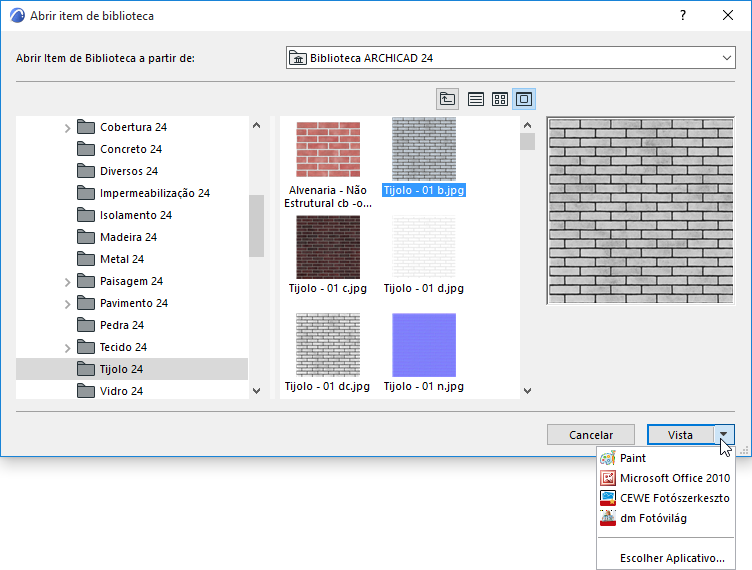This screenshot has height=570, width=752.
Task: Select the Pavimento 24 tree item
Action: click(x=132, y=303)
